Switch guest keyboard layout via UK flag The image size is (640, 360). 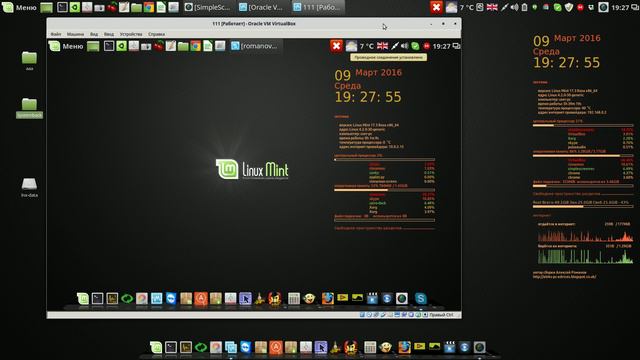tap(382, 46)
